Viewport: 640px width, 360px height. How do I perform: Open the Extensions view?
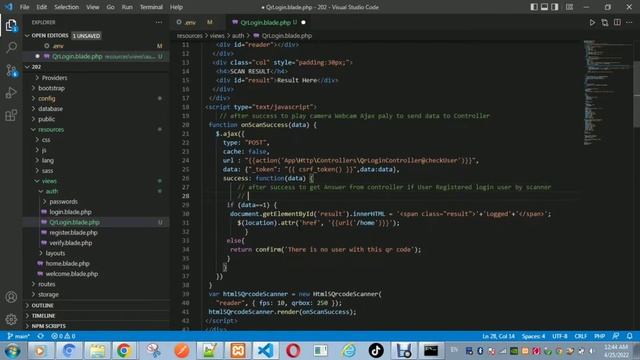tap(11, 116)
